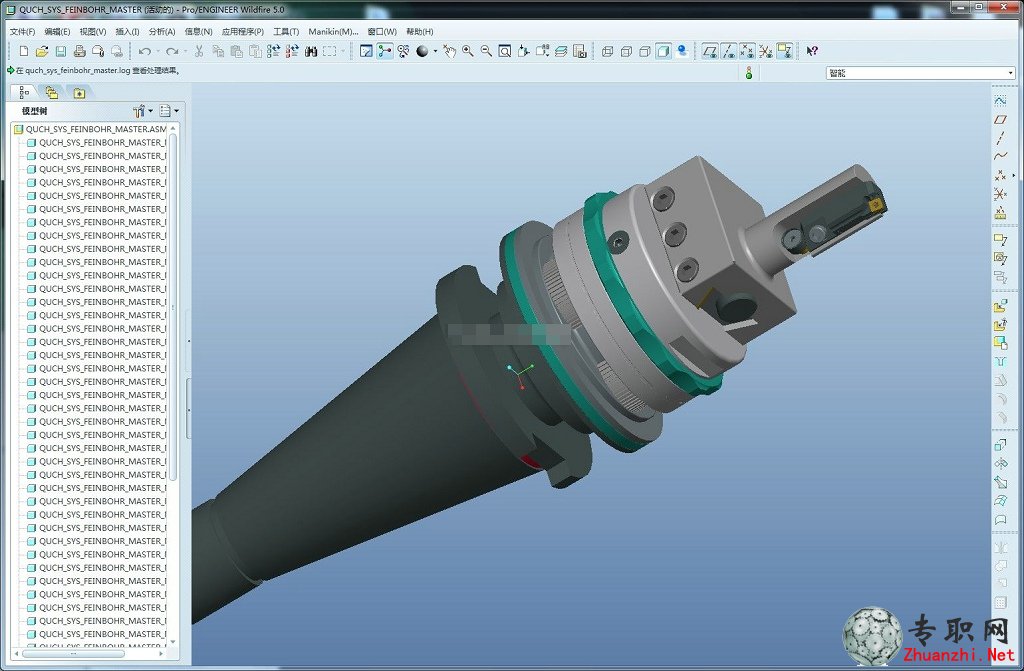The width and height of the screenshot is (1024, 671).
Task: Open the appearance gallery sphere icon
Action: coord(422,51)
